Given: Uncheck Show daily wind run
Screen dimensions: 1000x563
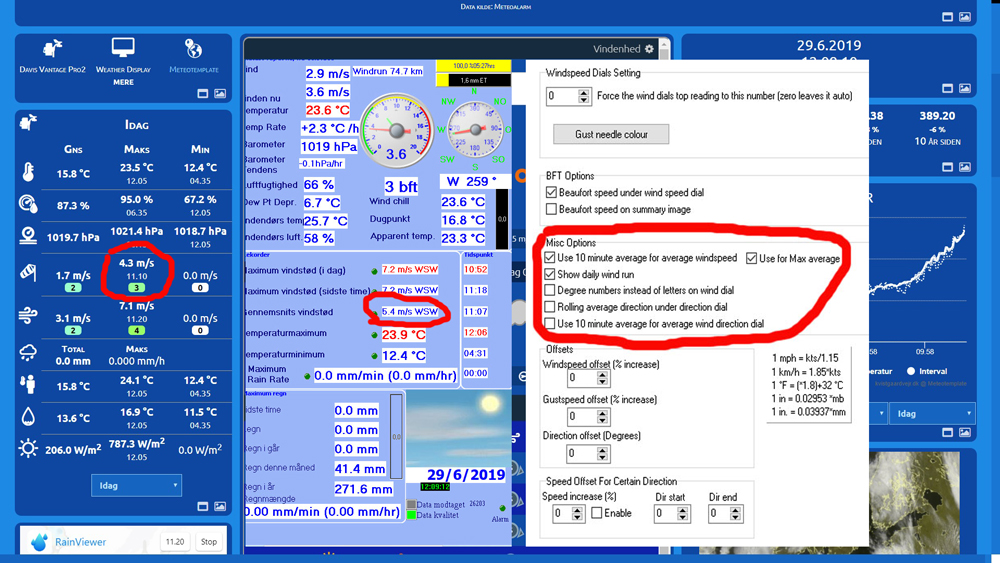Looking at the screenshot, I should (550, 274).
